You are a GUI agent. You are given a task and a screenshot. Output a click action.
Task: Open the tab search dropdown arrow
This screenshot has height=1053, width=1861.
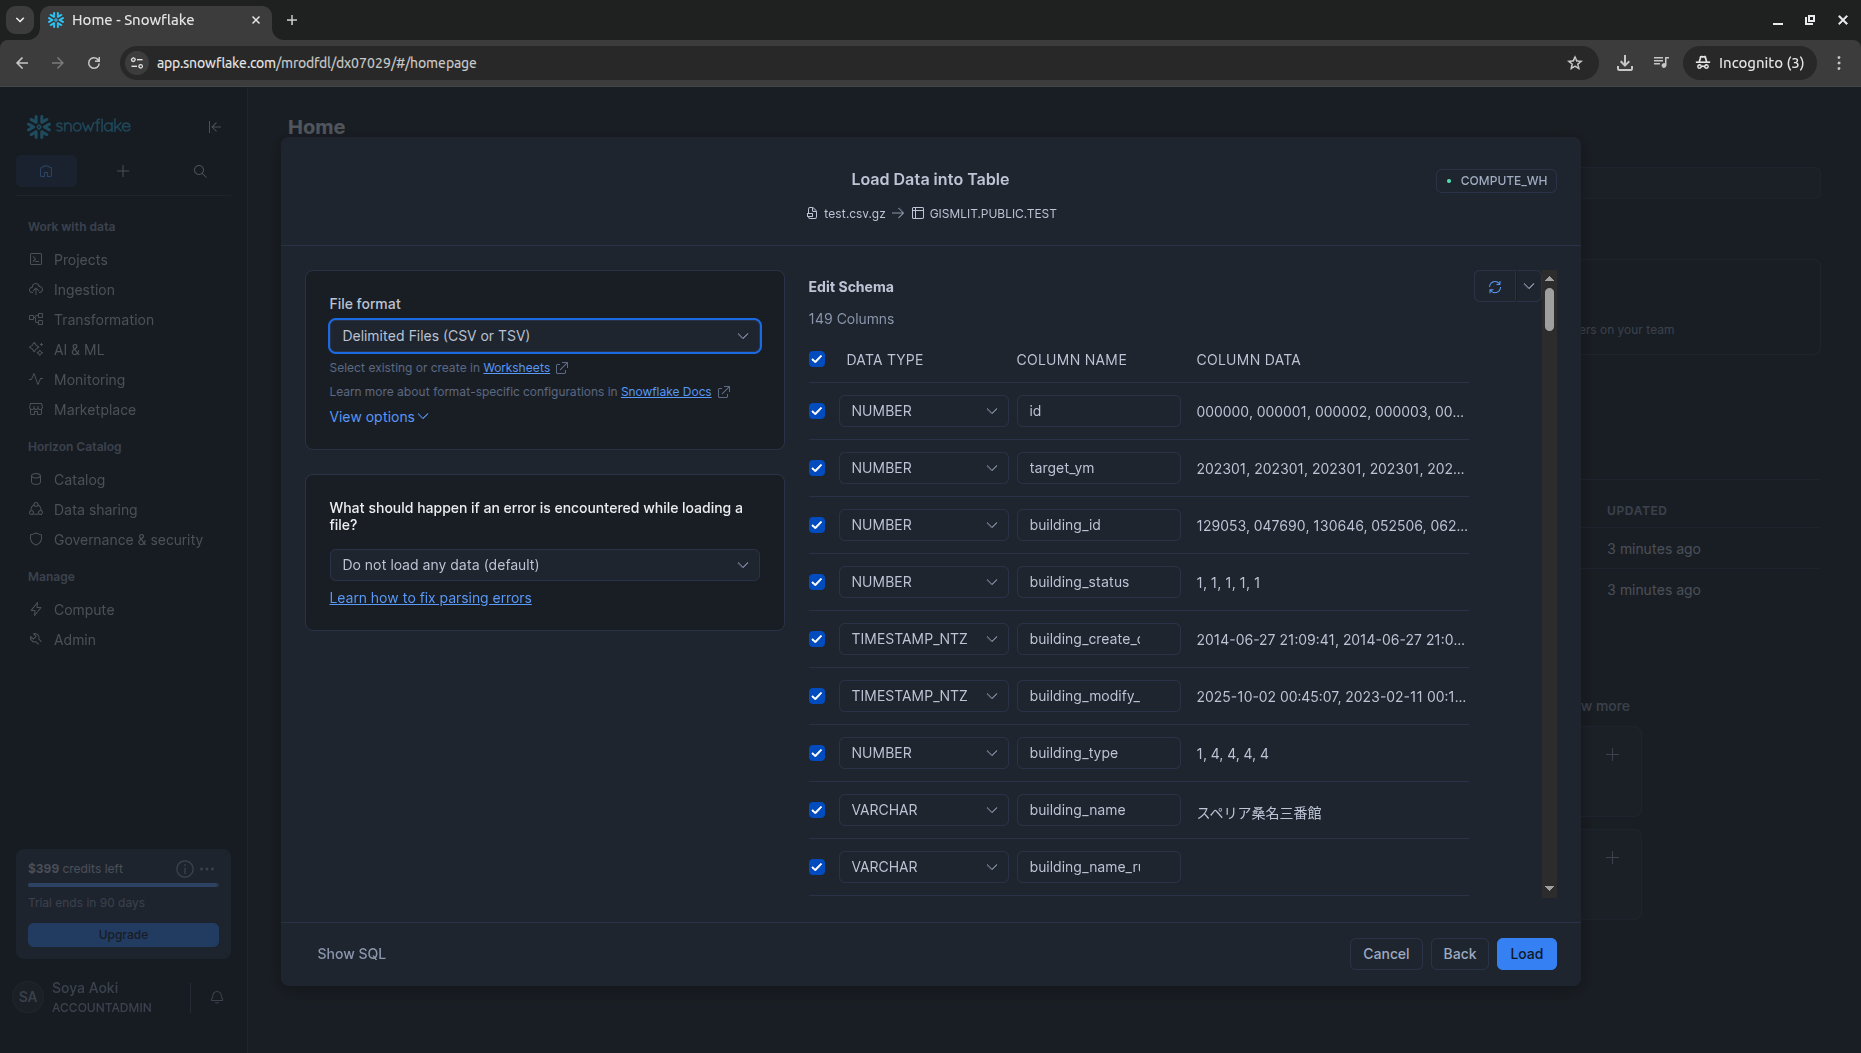pyautogui.click(x=20, y=20)
